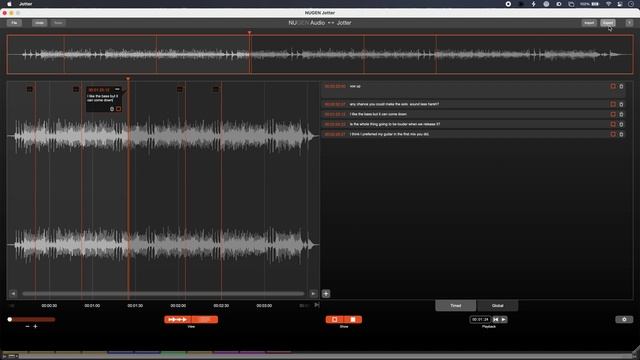This screenshot has height=360, width=640.
Task: Switch to the Global notes tab
Action: click(x=498, y=305)
